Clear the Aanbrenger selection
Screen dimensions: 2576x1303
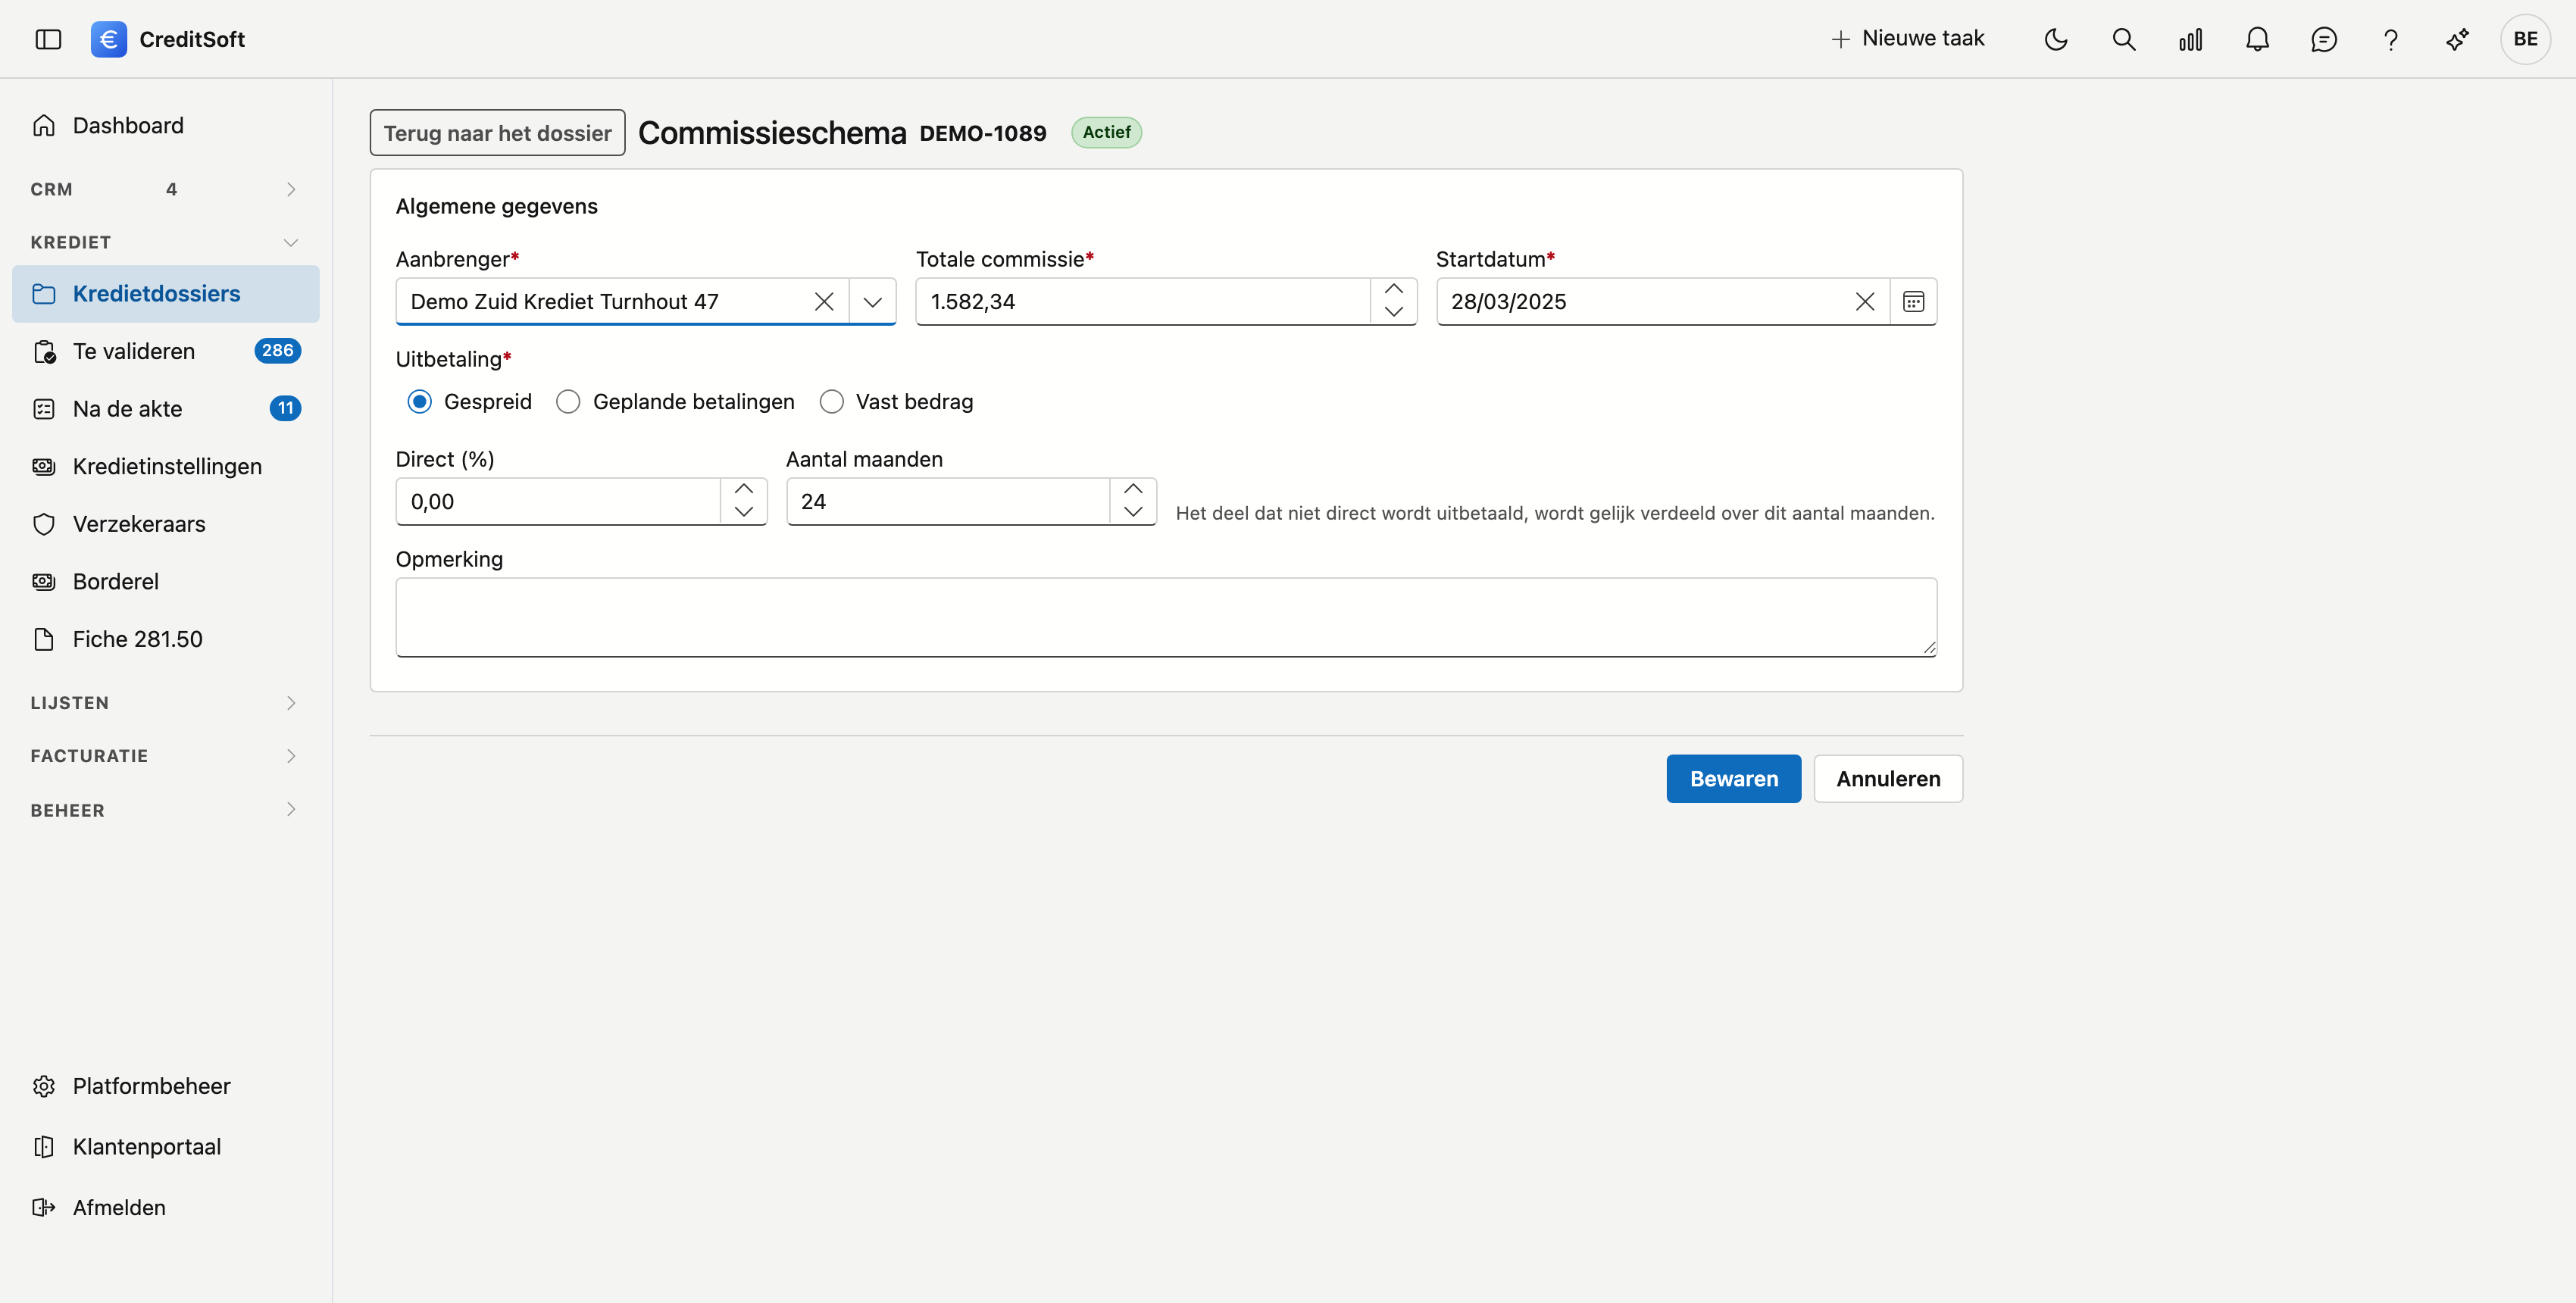[824, 302]
